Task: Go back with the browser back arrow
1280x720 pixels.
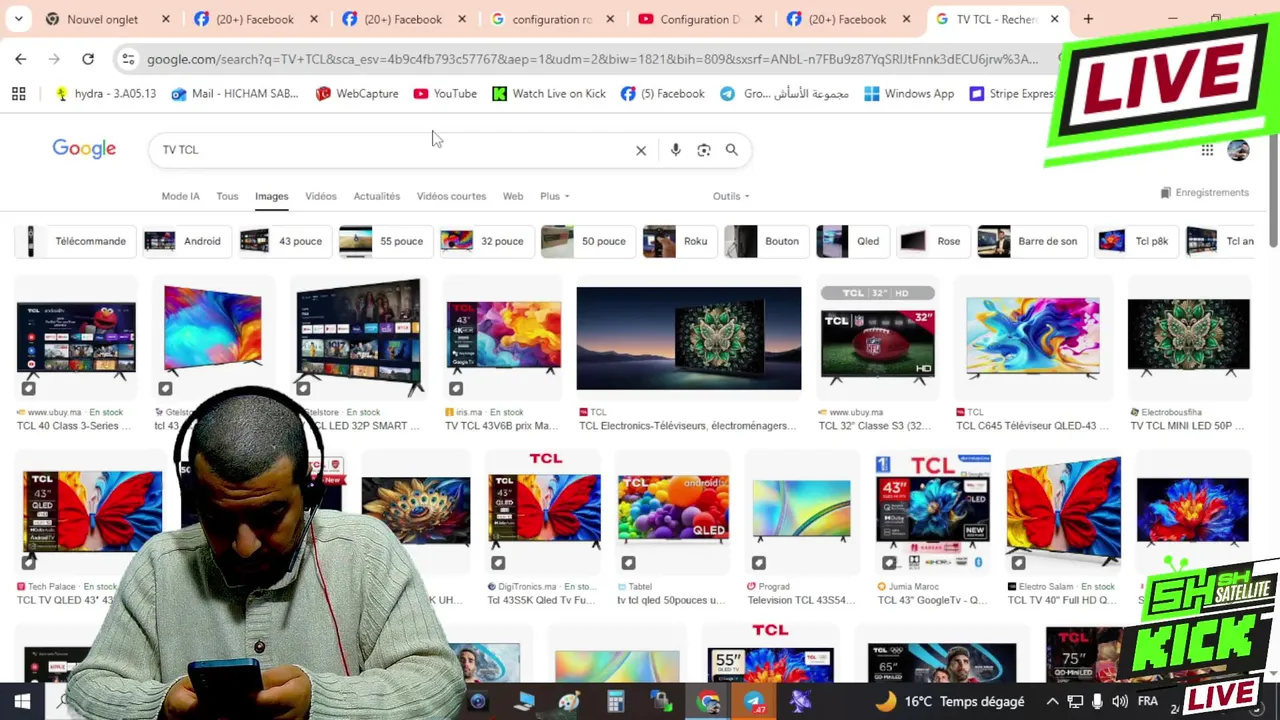Action: [21, 59]
